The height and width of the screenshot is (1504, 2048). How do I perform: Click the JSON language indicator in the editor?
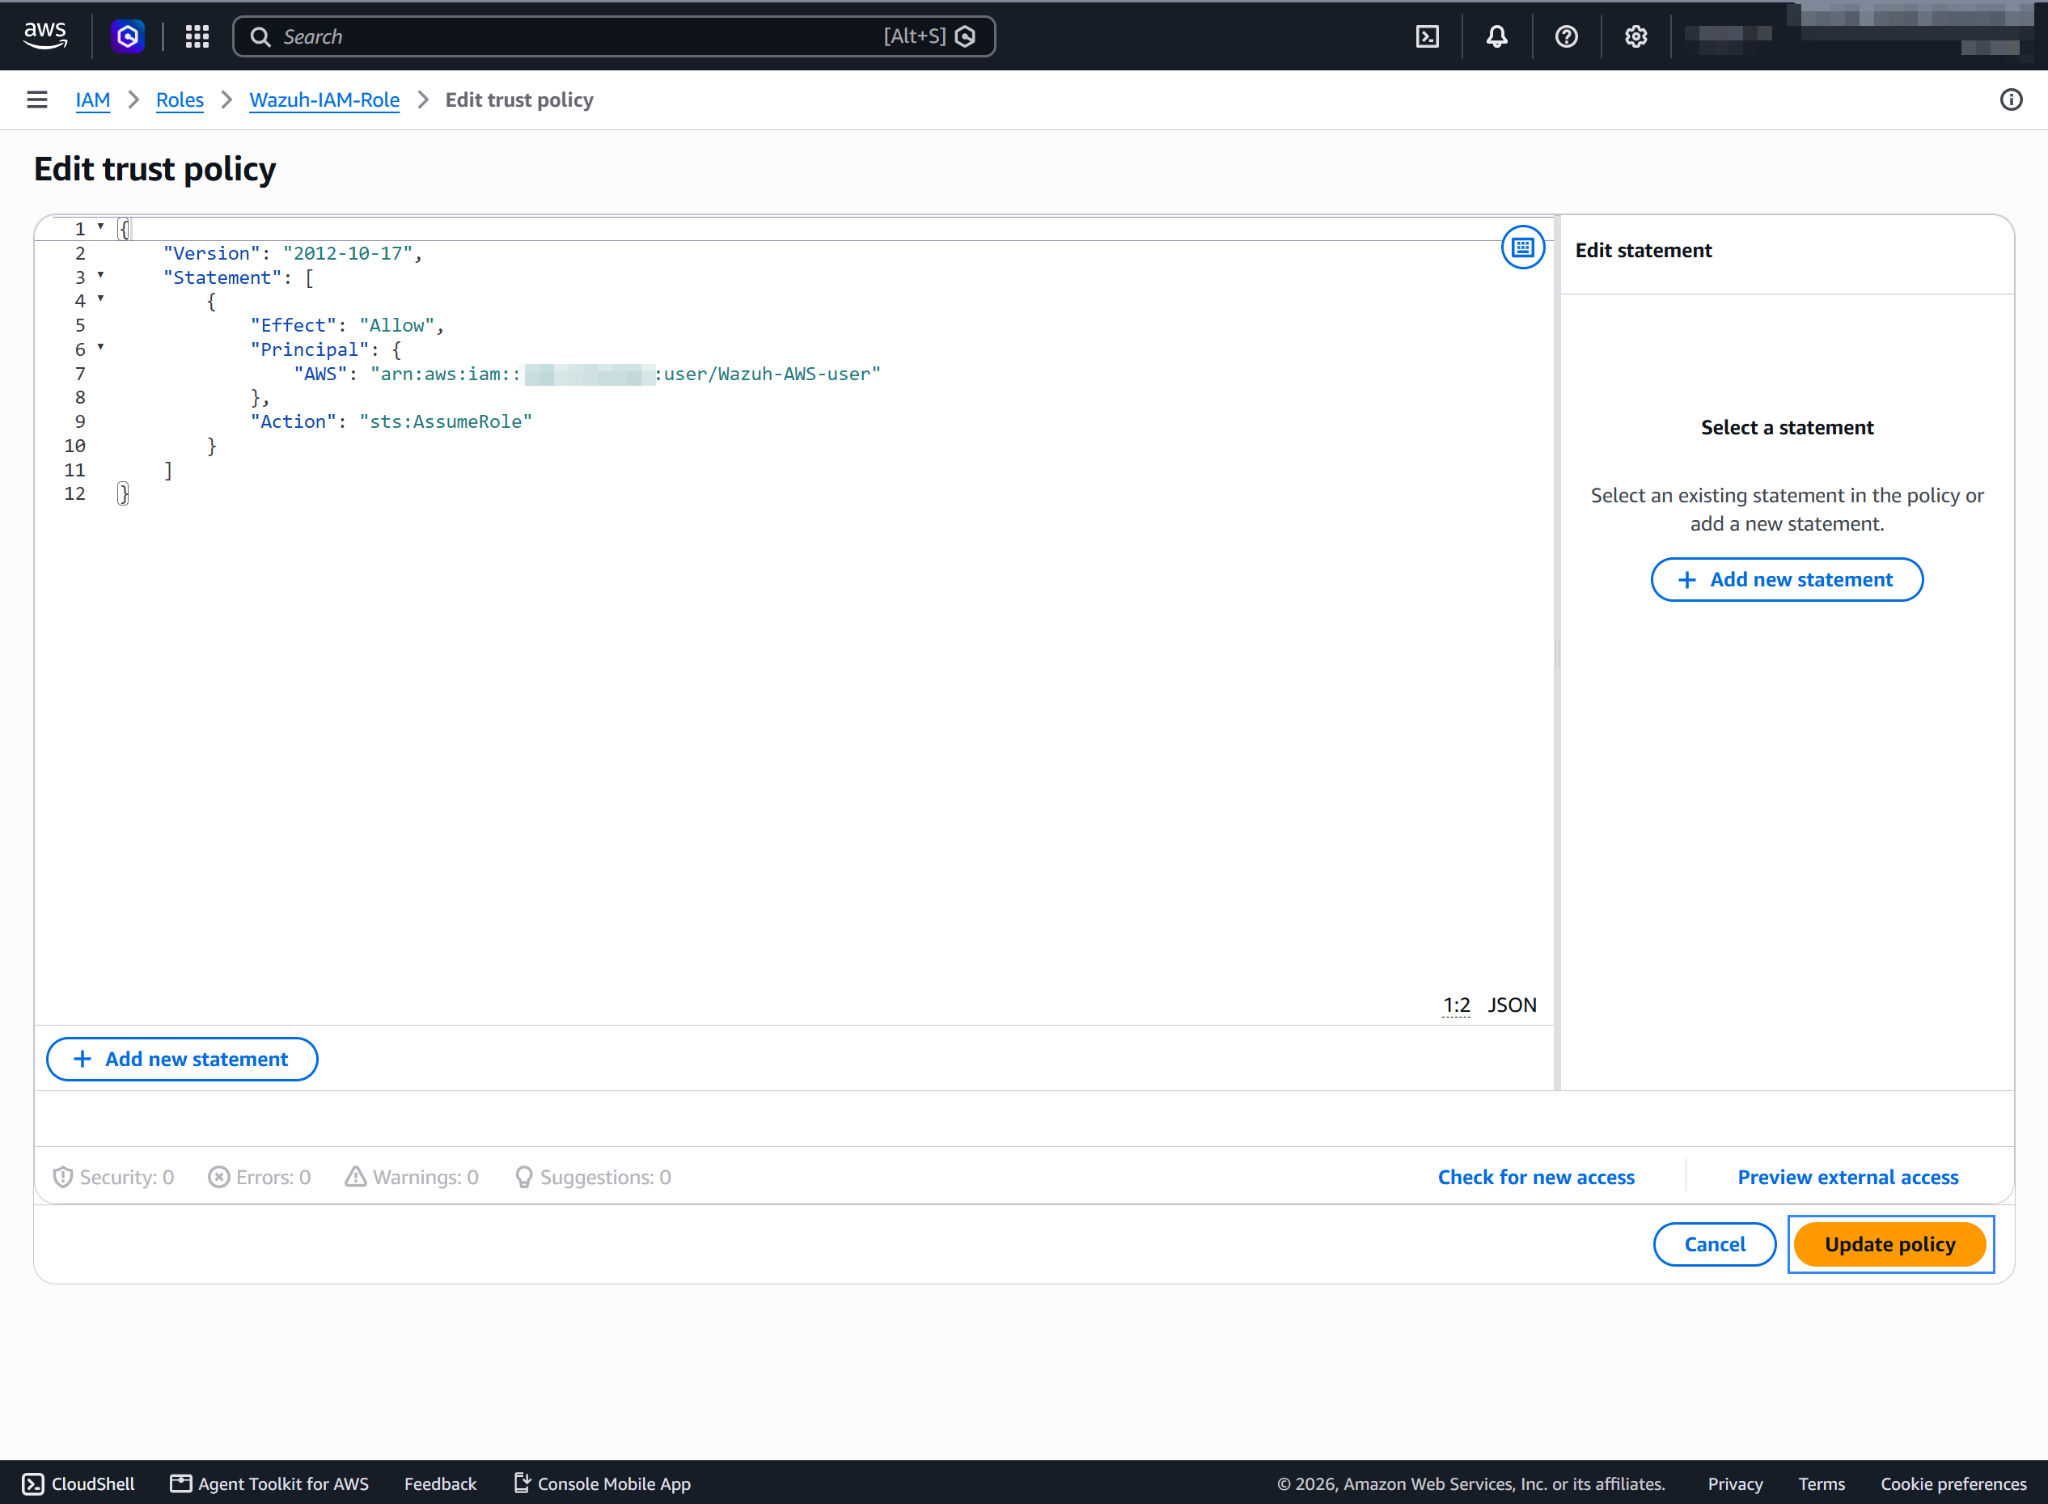1512,1005
